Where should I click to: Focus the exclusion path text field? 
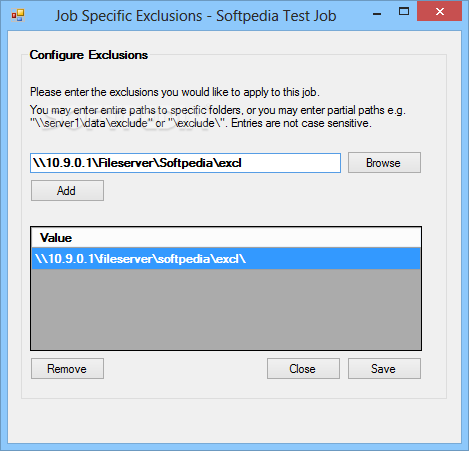[185, 163]
